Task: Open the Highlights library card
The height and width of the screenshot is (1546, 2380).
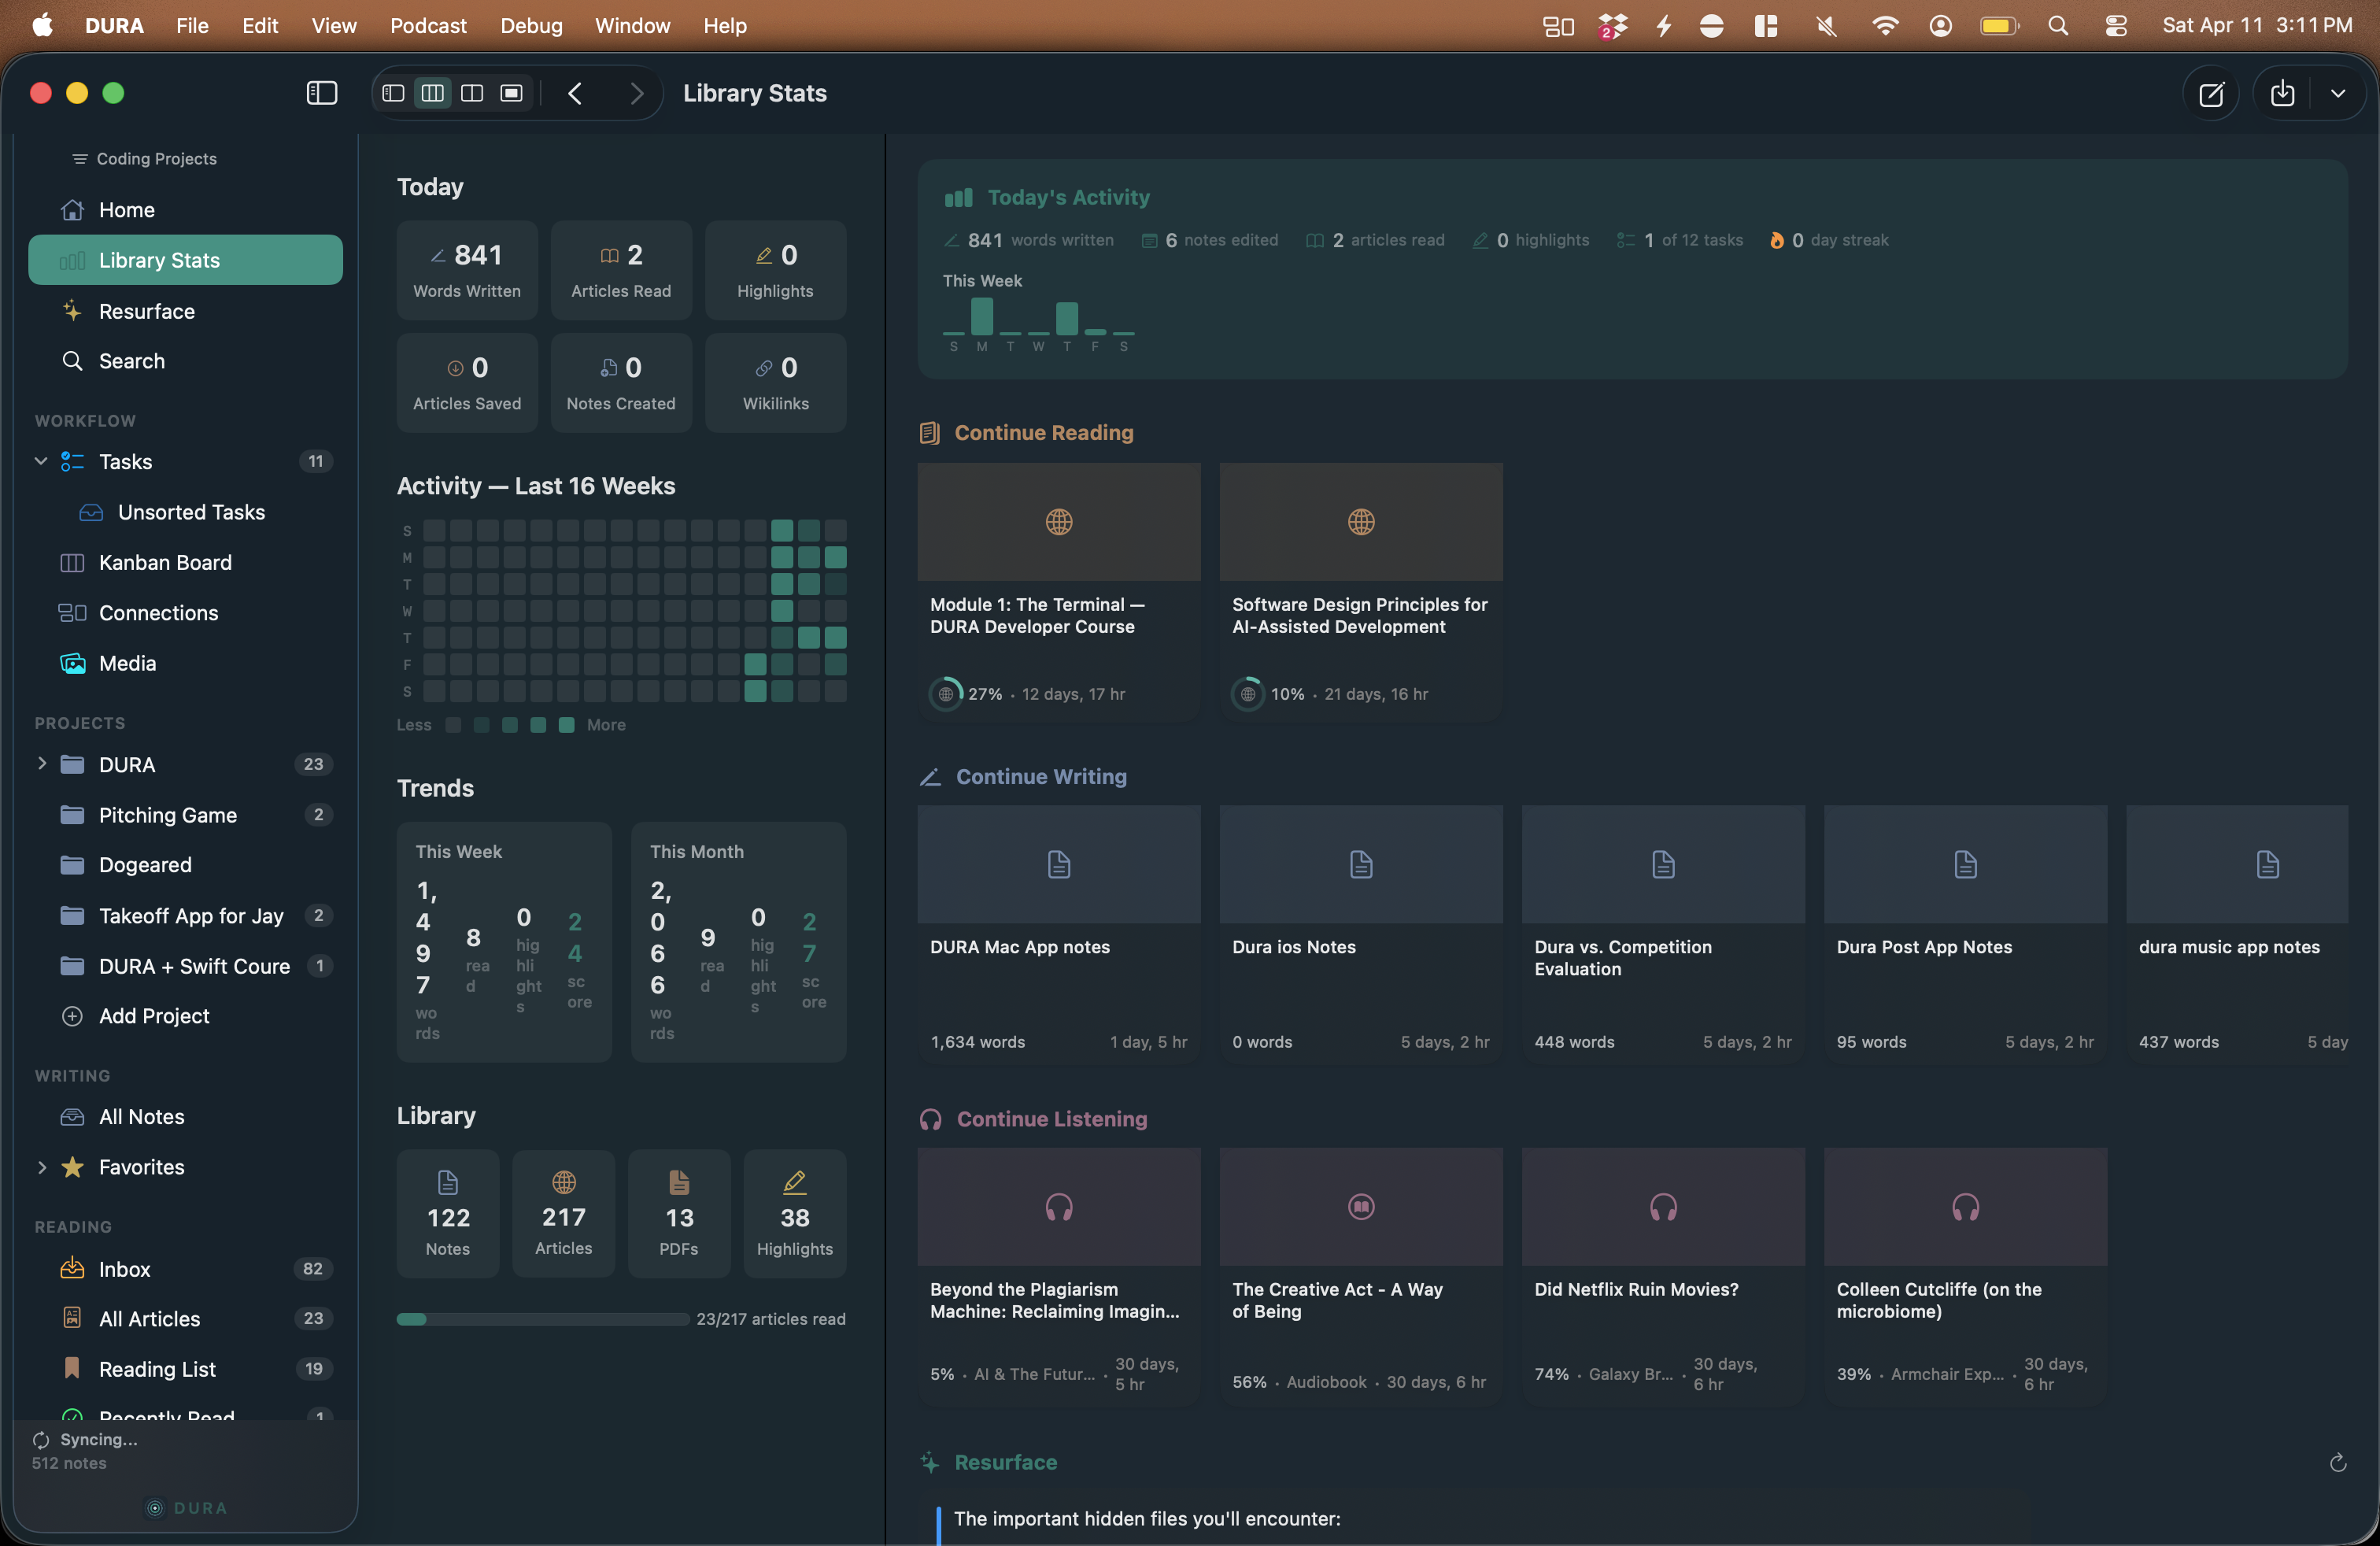Action: coord(795,1214)
